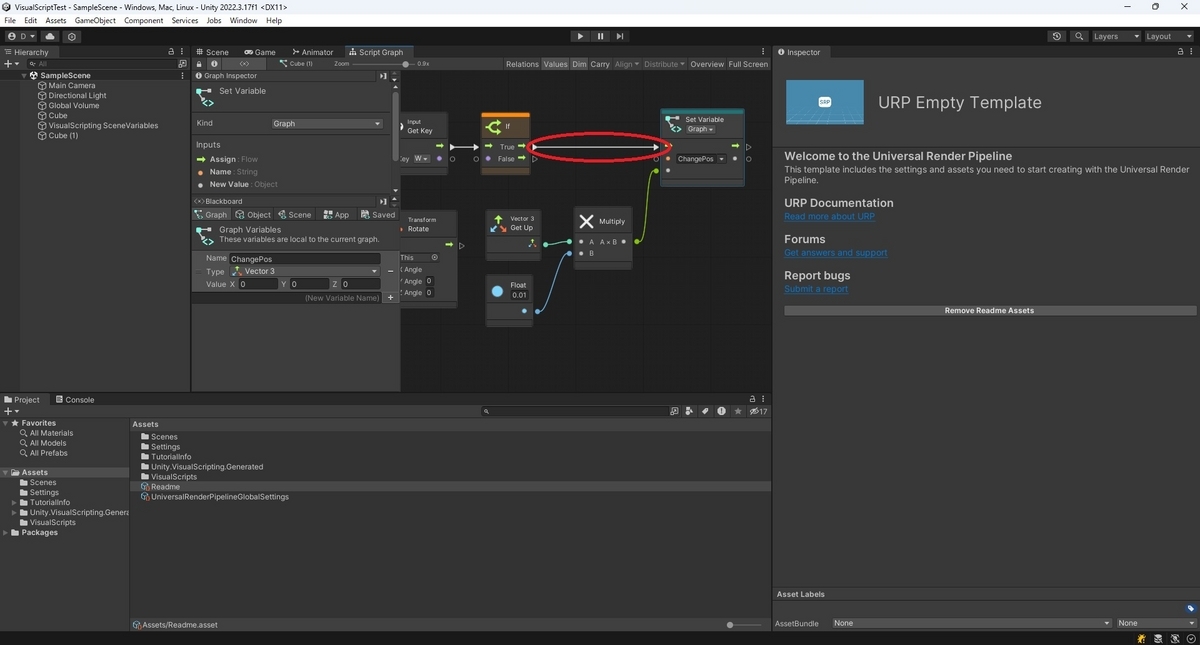Click Project search by label icon
Viewport: 1200px width, 645px height.
[x=705, y=411]
